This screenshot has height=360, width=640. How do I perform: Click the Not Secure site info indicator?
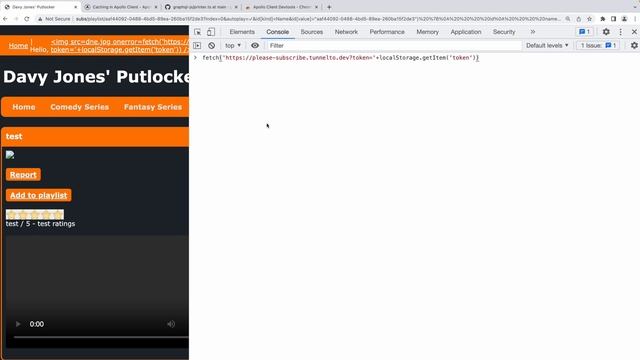(x=55, y=19)
